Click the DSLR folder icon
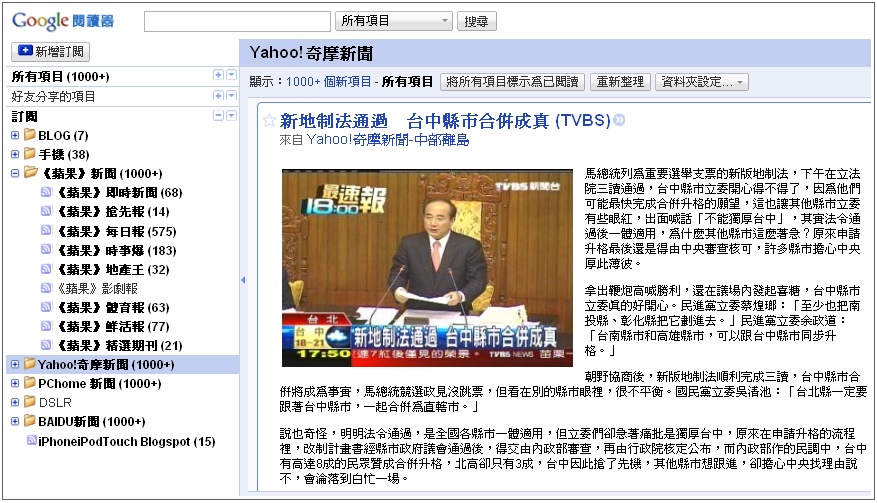Viewport: 877px width, 503px height. (30, 402)
